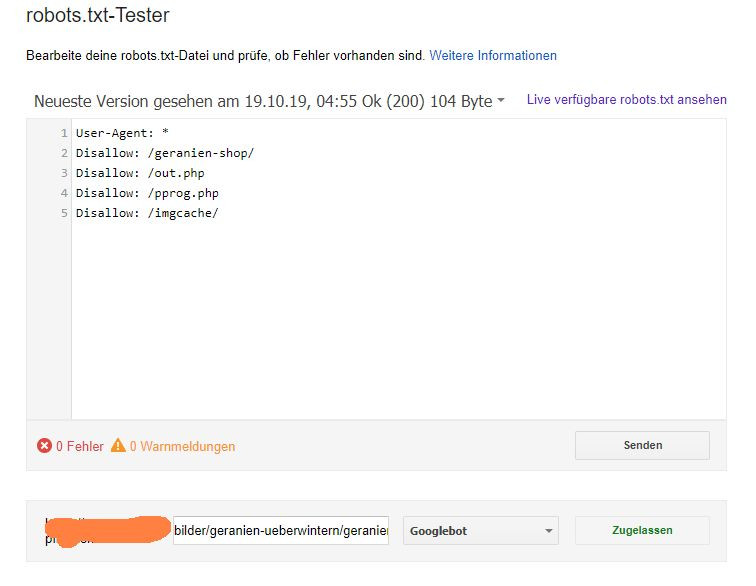756x586 pixels.
Task: Click the orange warning triangle icon
Action: click(118, 446)
